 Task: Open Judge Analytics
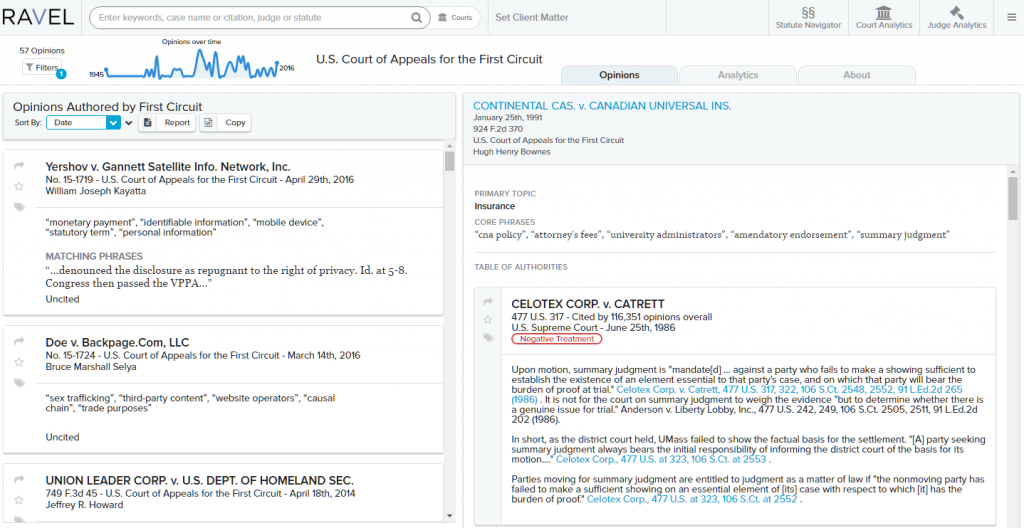957,18
